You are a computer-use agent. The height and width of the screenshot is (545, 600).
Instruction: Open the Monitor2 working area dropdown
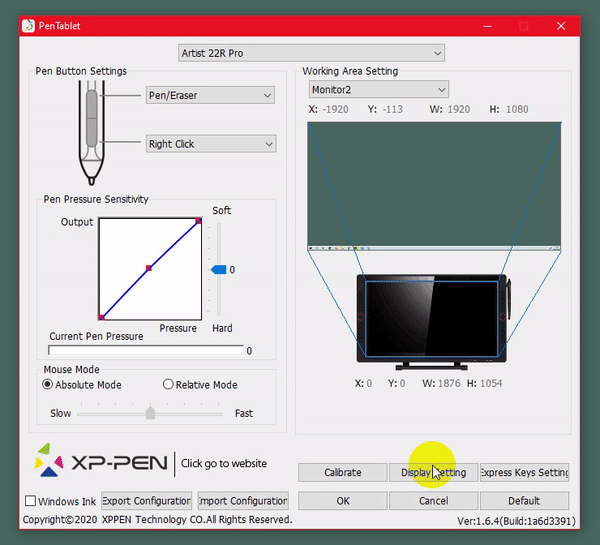(x=378, y=90)
